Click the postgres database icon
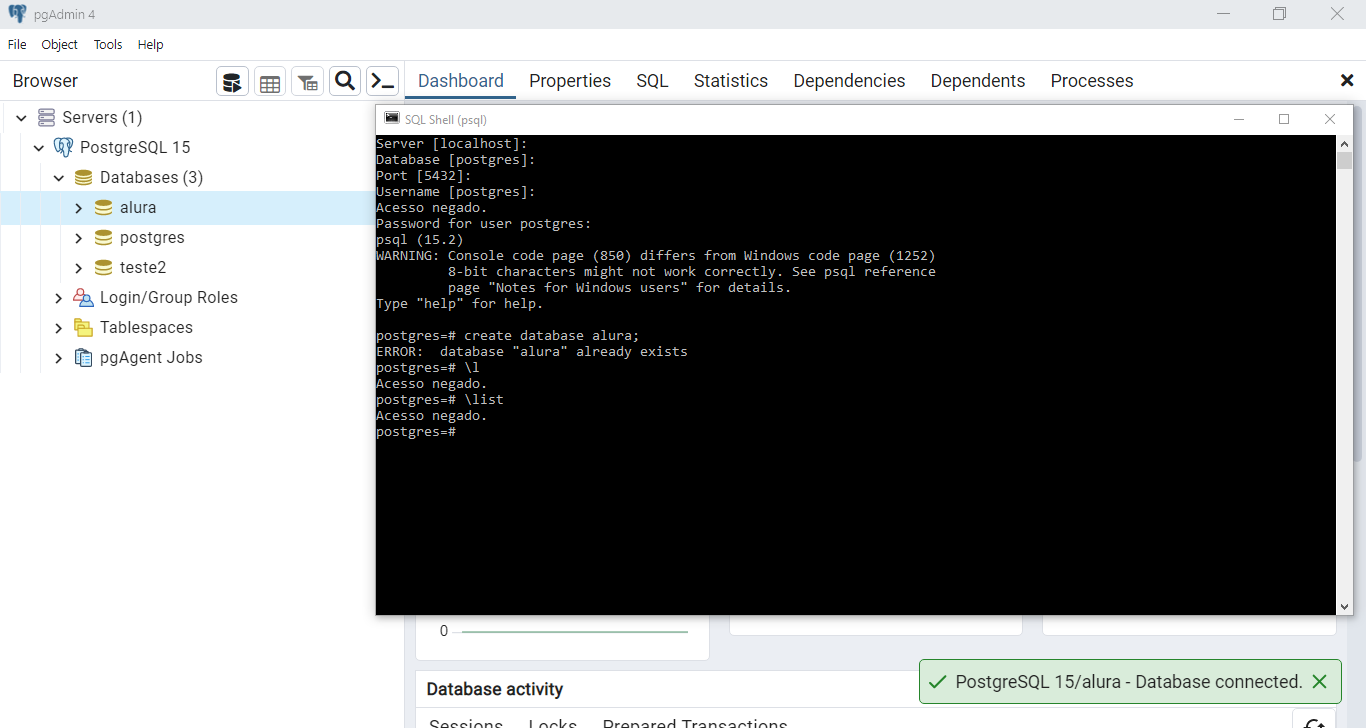The width and height of the screenshot is (1366, 728). pyautogui.click(x=103, y=238)
